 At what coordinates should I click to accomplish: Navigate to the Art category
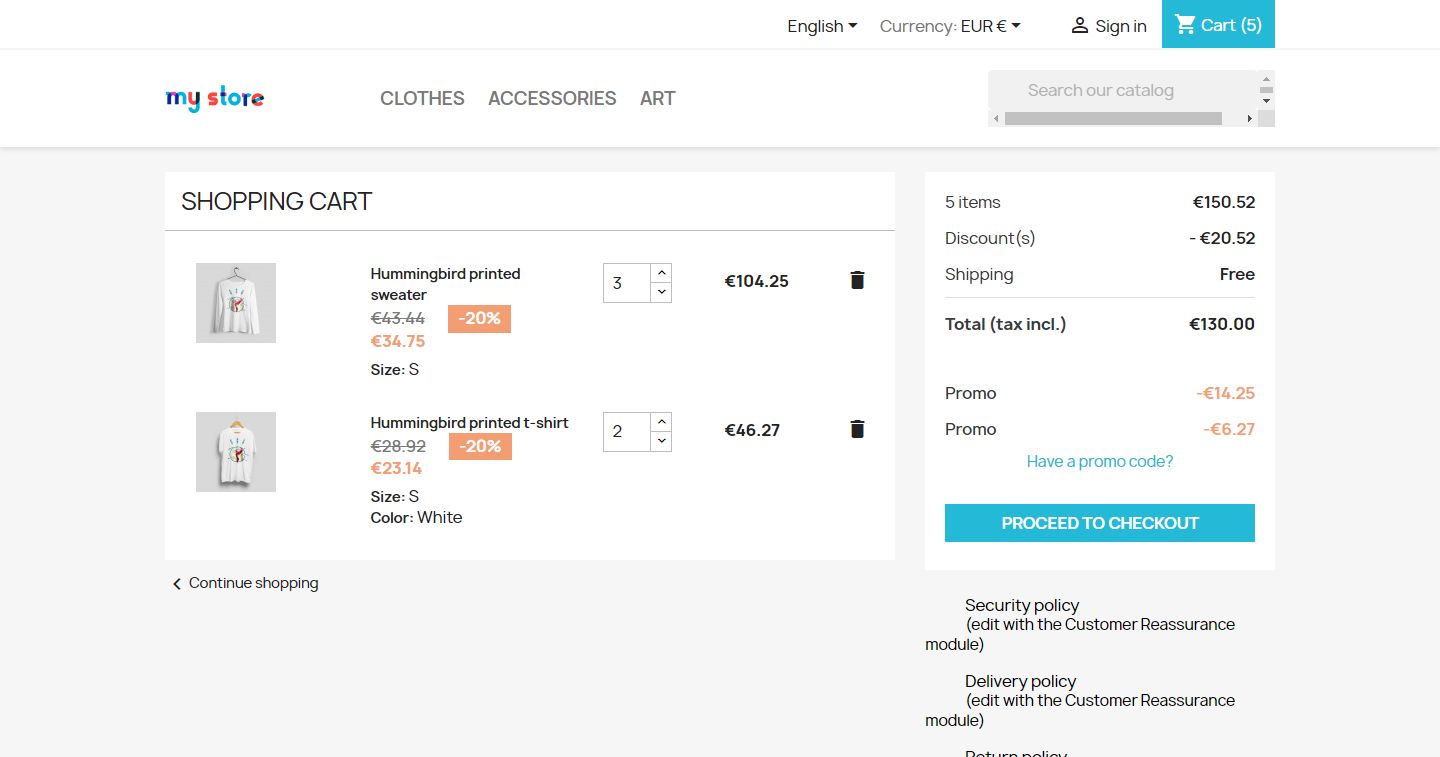[x=658, y=98]
